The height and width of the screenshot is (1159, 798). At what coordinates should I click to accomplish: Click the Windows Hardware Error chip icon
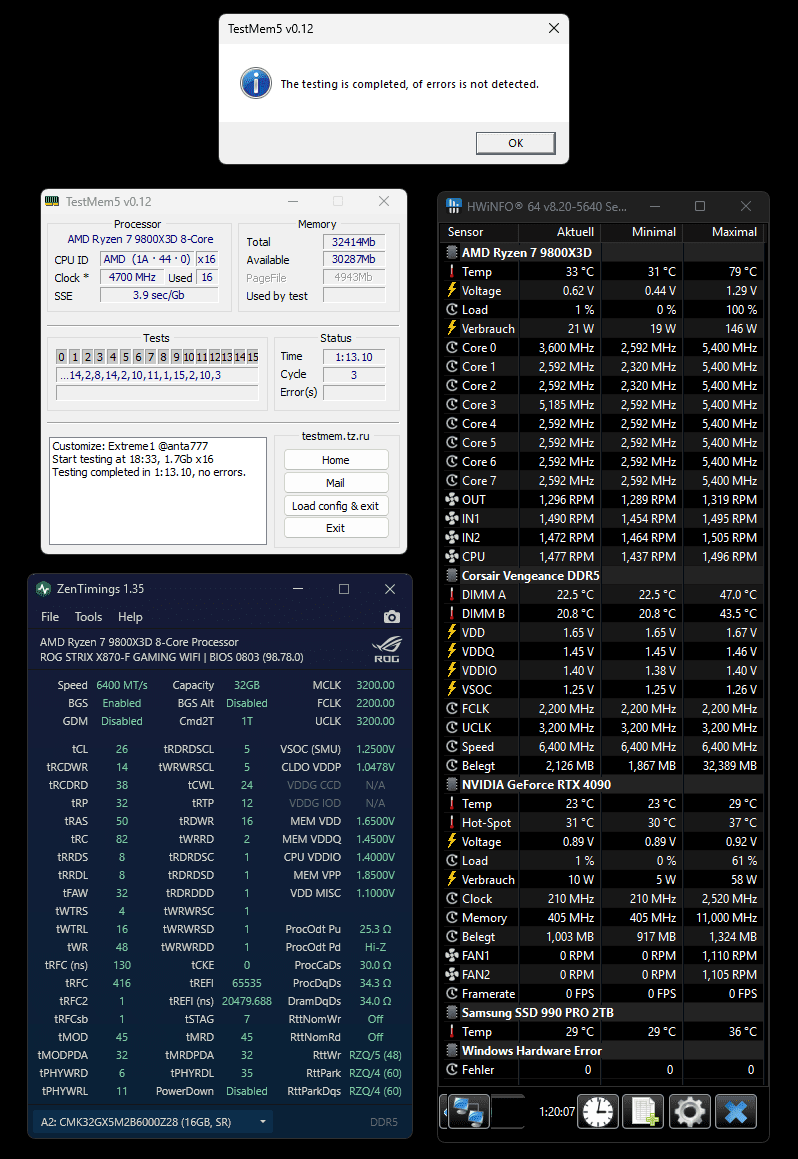[x=452, y=1050]
